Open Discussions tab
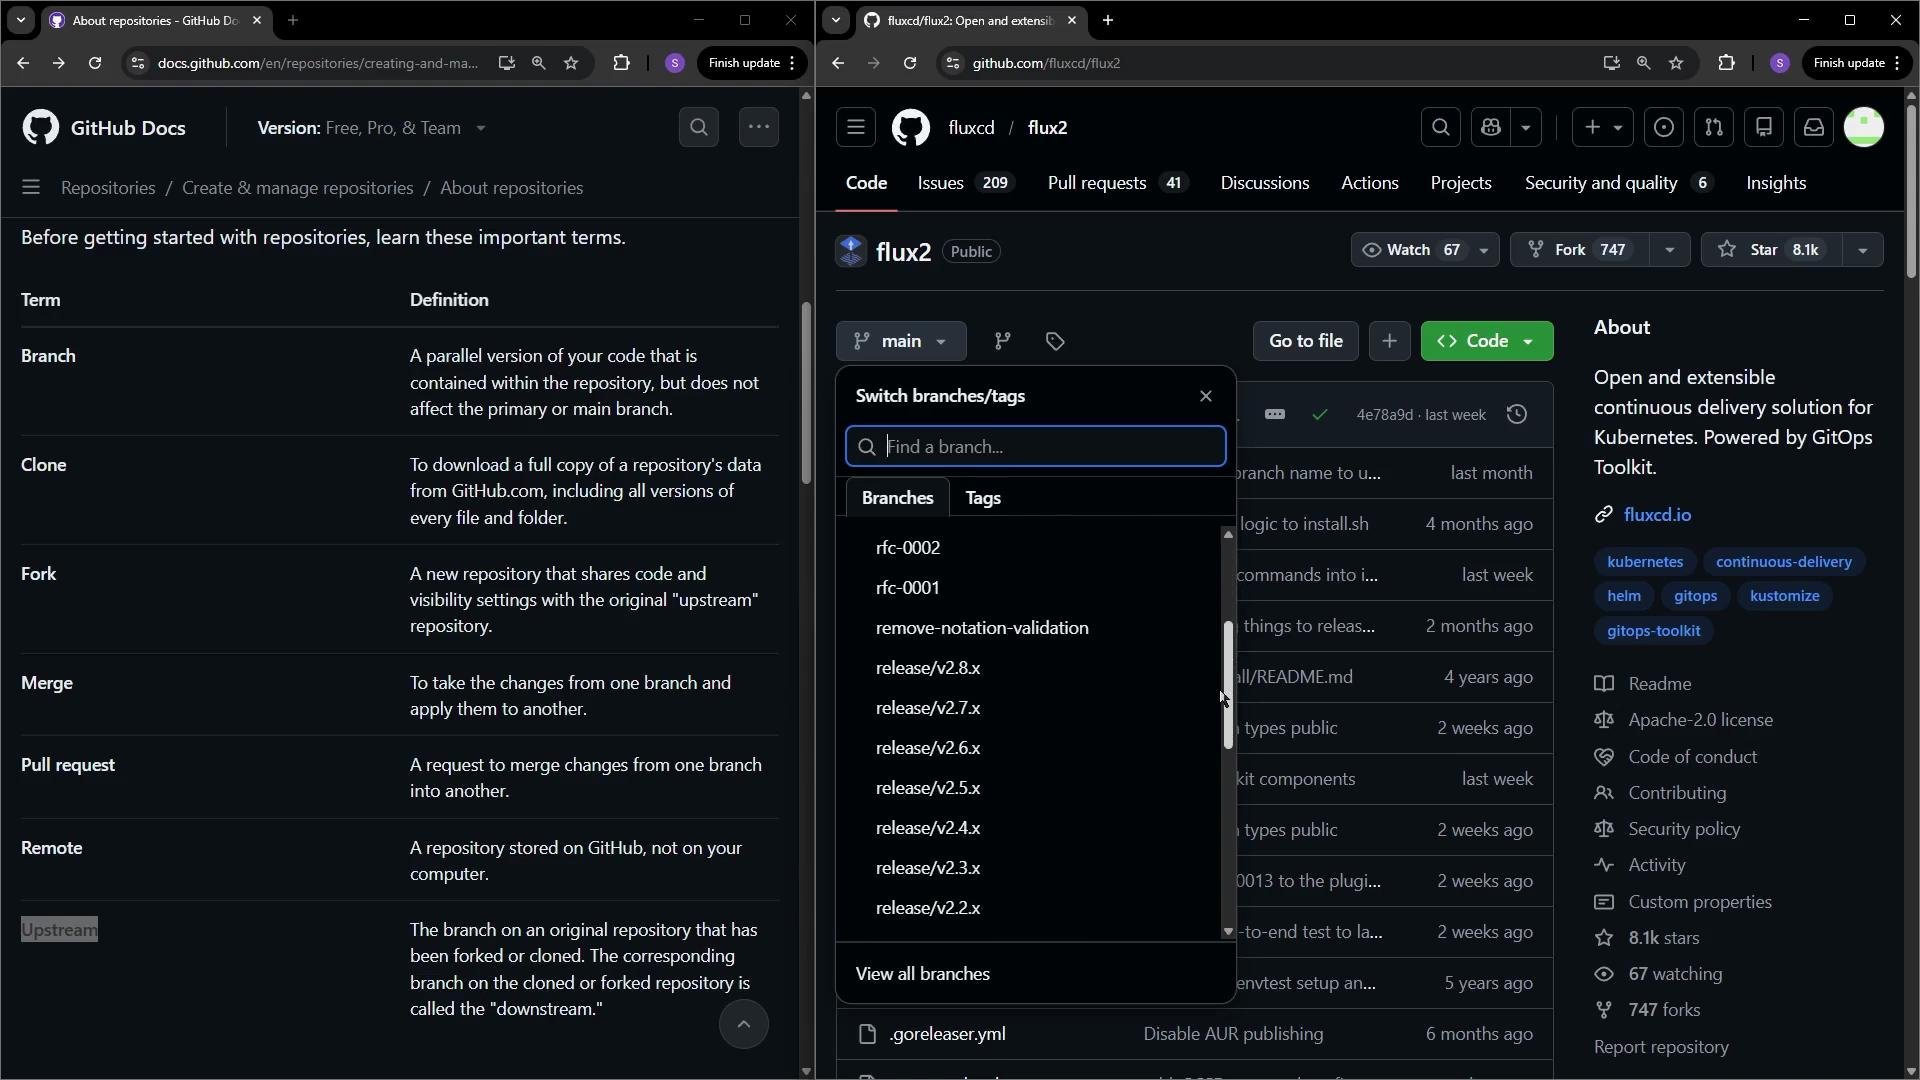 (1264, 183)
